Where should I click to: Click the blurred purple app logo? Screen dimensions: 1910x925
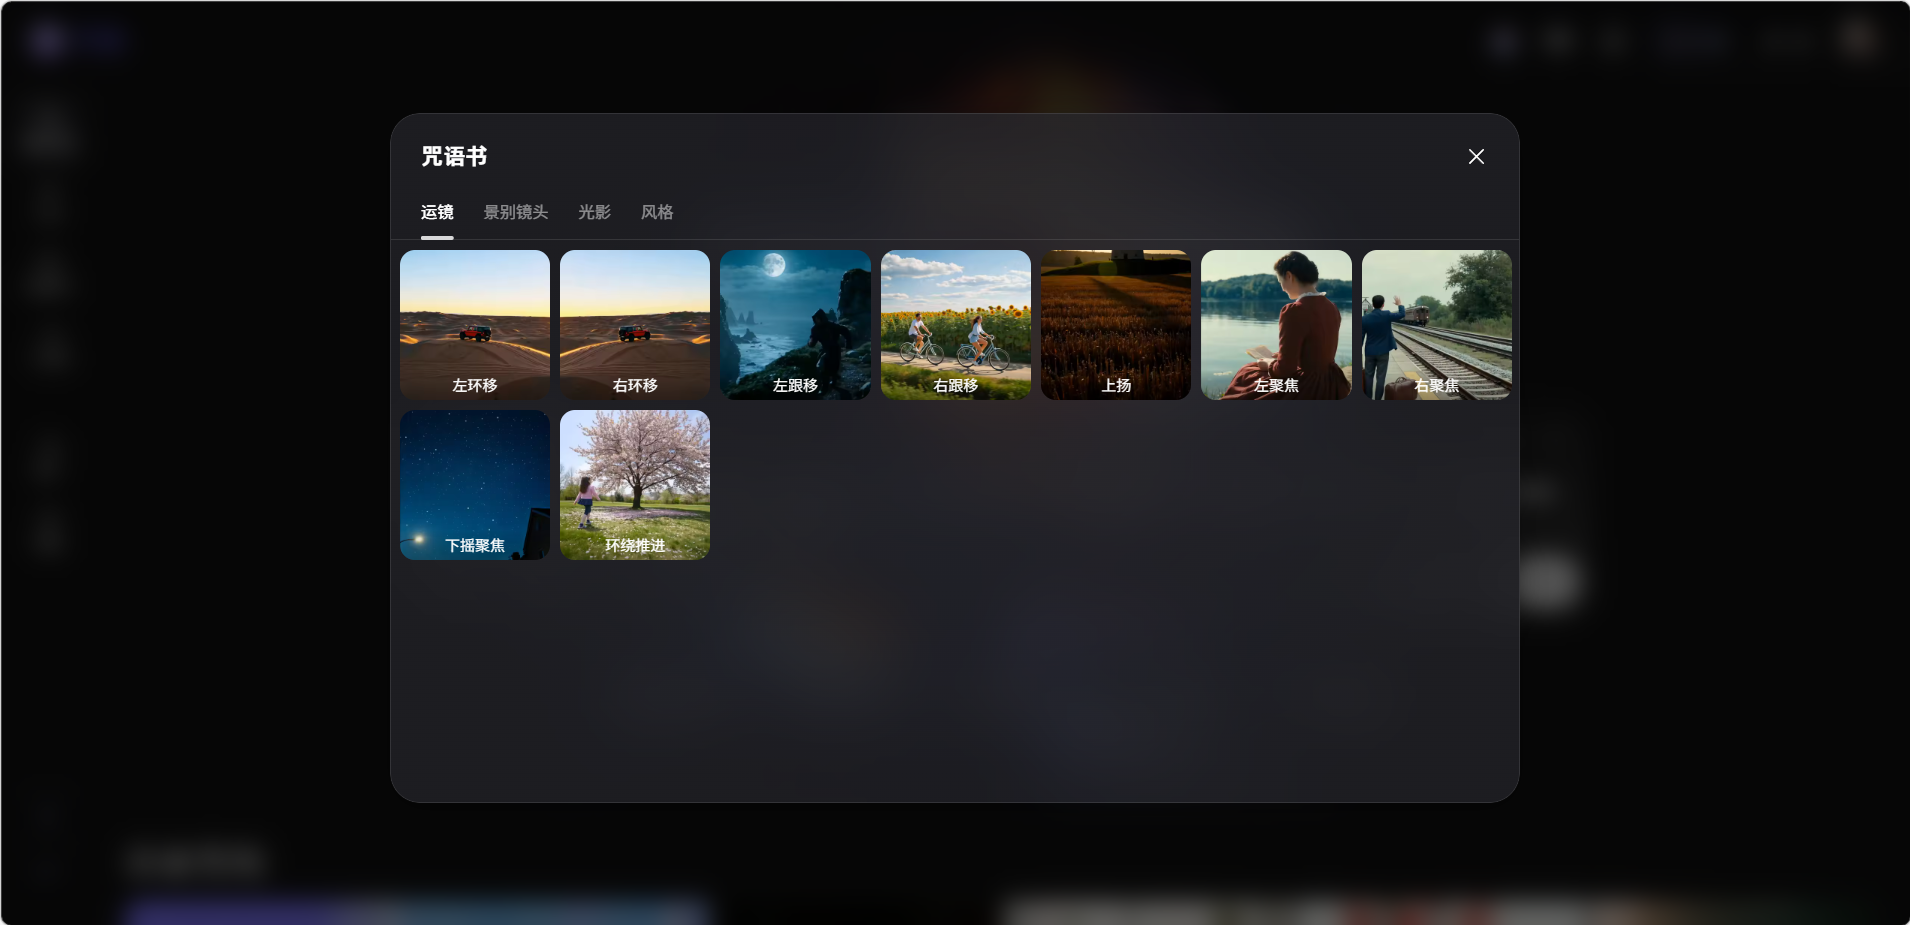[47, 40]
